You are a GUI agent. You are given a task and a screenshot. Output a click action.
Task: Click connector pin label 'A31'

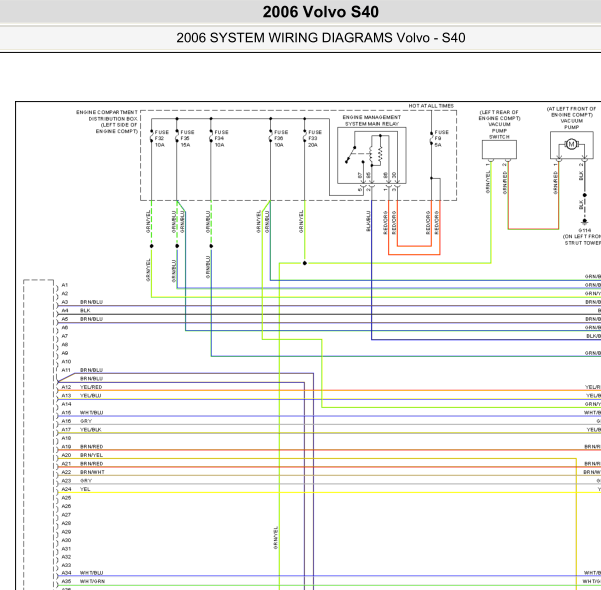coord(66,549)
